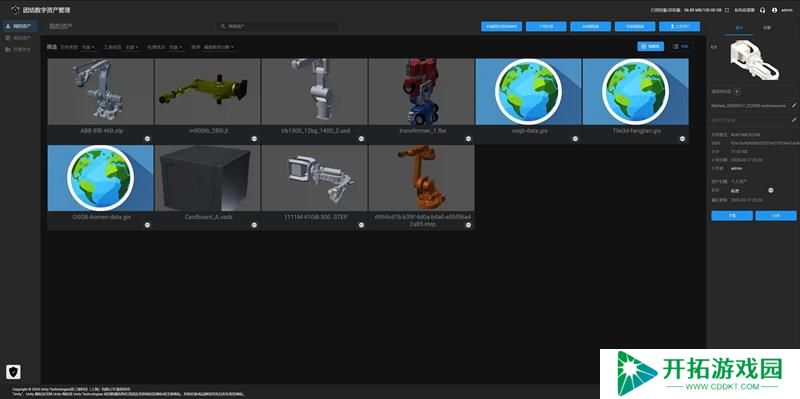The width and height of the screenshot is (800, 399).
Task: Click the left blue button in details panel
Action: (x=732, y=216)
